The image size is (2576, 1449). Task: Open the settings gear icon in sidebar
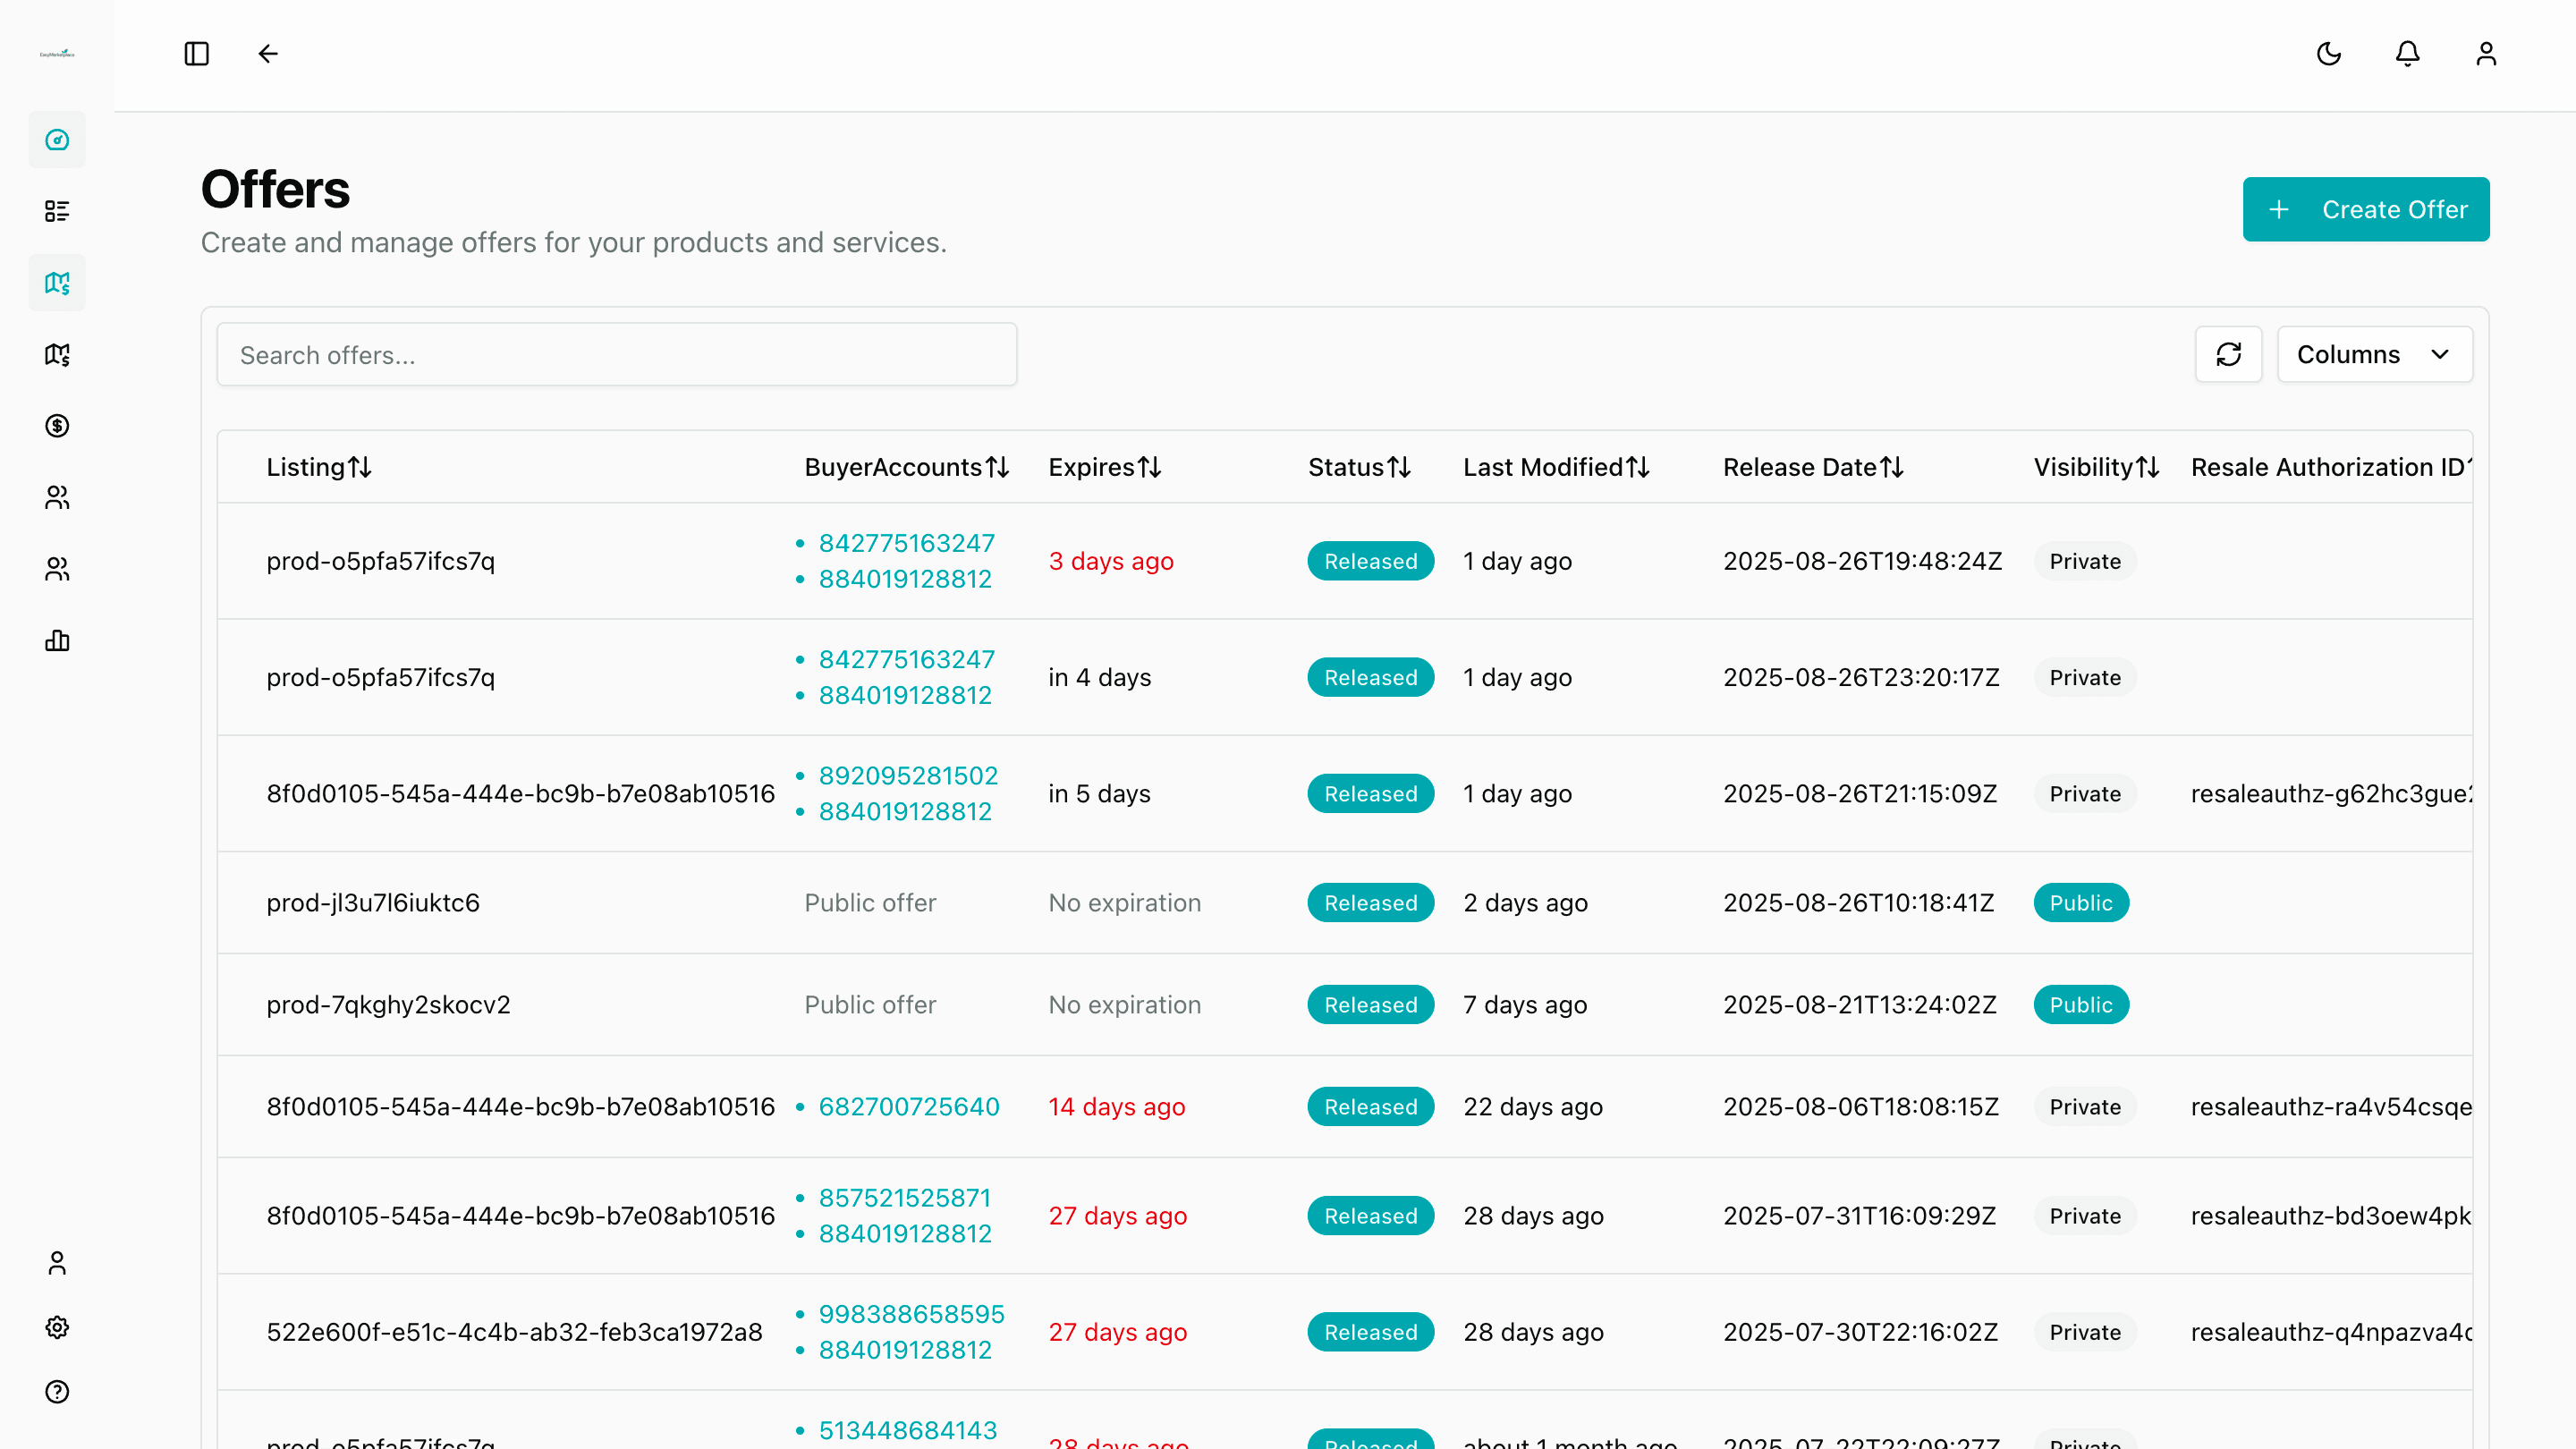(x=57, y=1327)
